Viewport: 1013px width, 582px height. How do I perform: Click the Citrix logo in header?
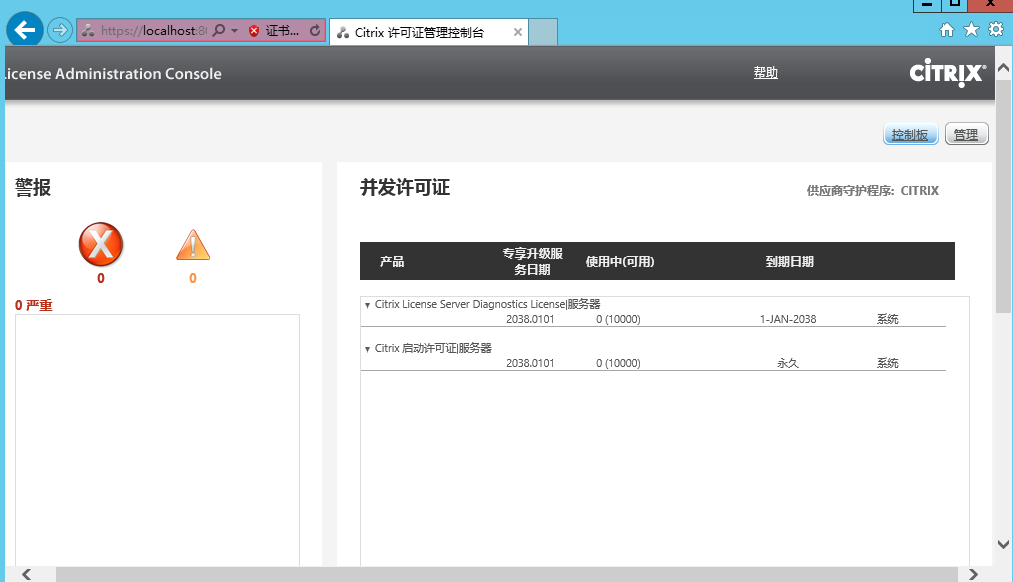[948, 73]
